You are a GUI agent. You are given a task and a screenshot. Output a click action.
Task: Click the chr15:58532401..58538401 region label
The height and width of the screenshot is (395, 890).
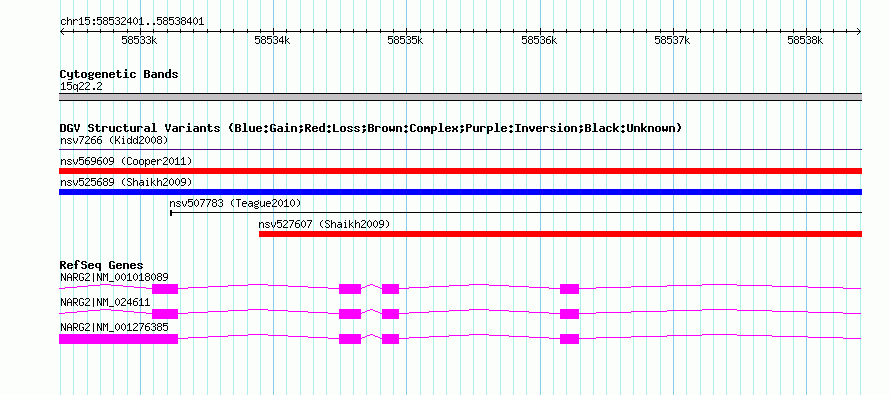(x=132, y=22)
